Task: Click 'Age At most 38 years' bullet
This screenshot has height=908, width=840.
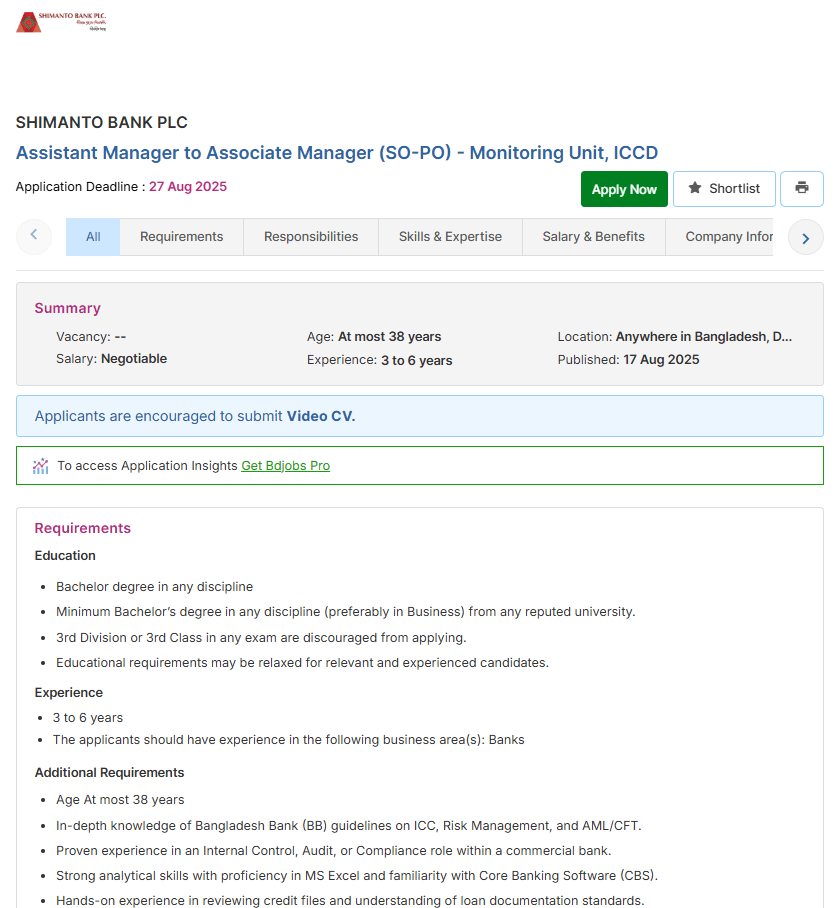Action: point(120,800)
